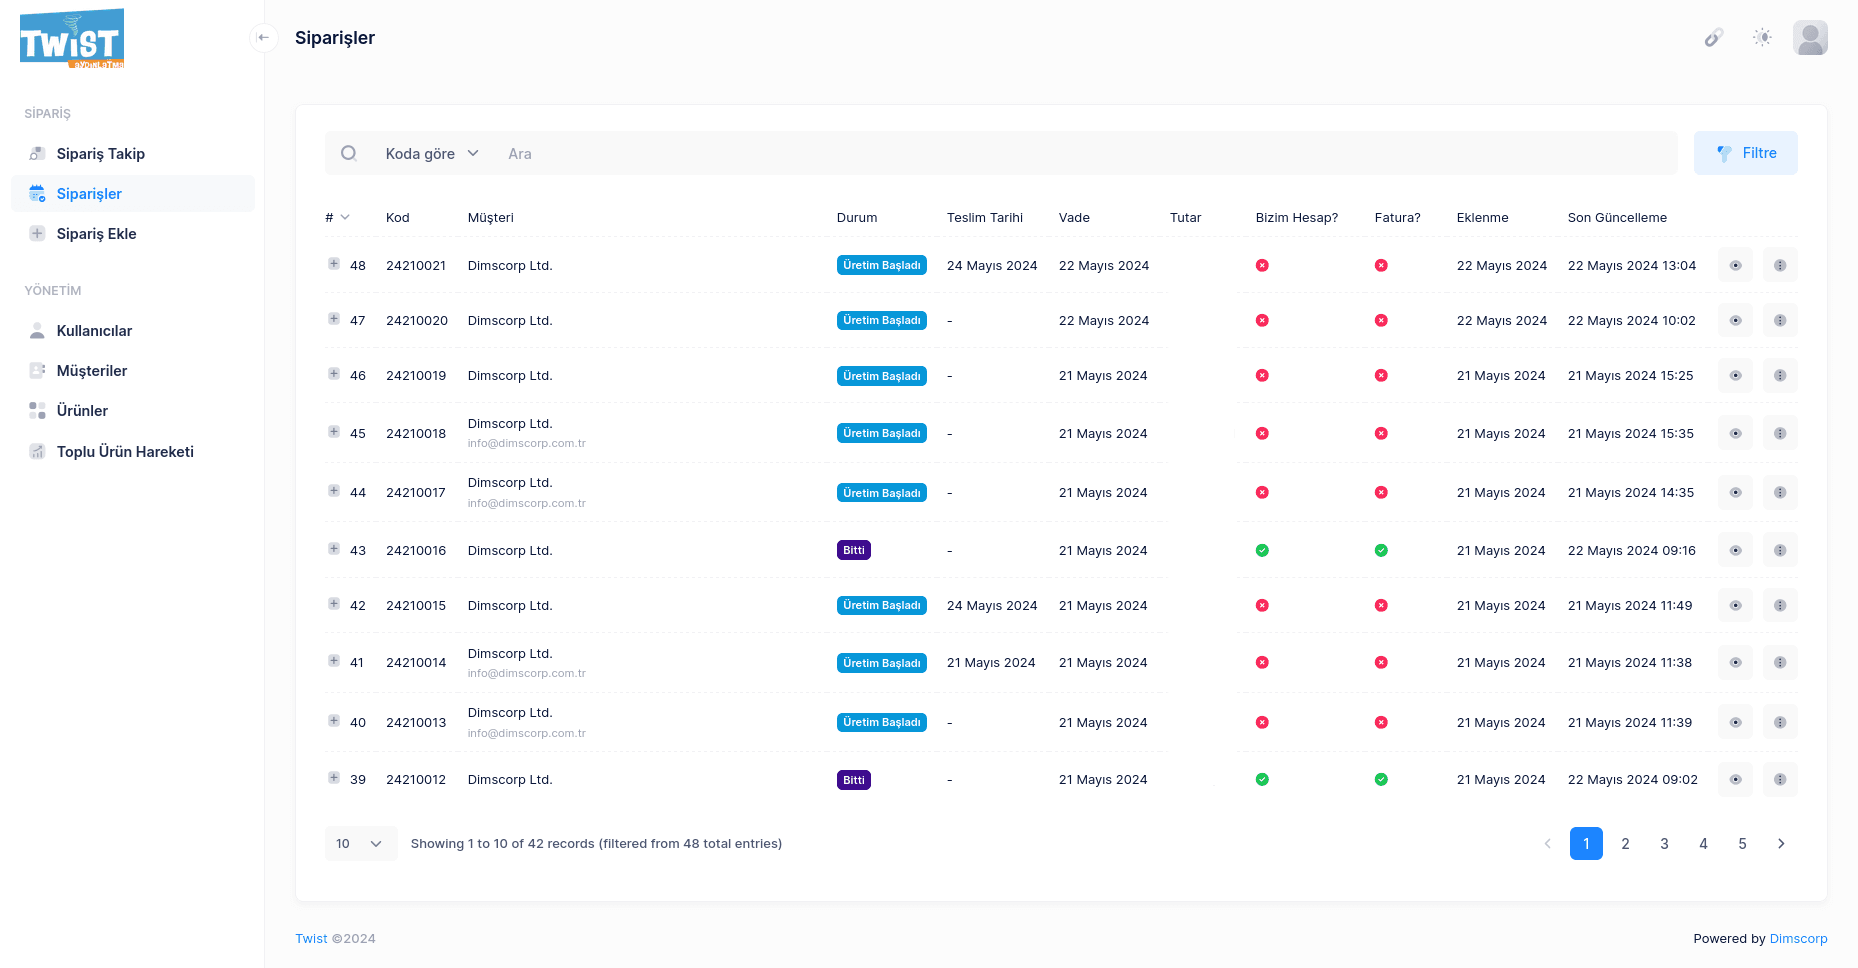Open the page size dropdown showing 10
This screenshot has height=968, width=1858.
(360, 844)
